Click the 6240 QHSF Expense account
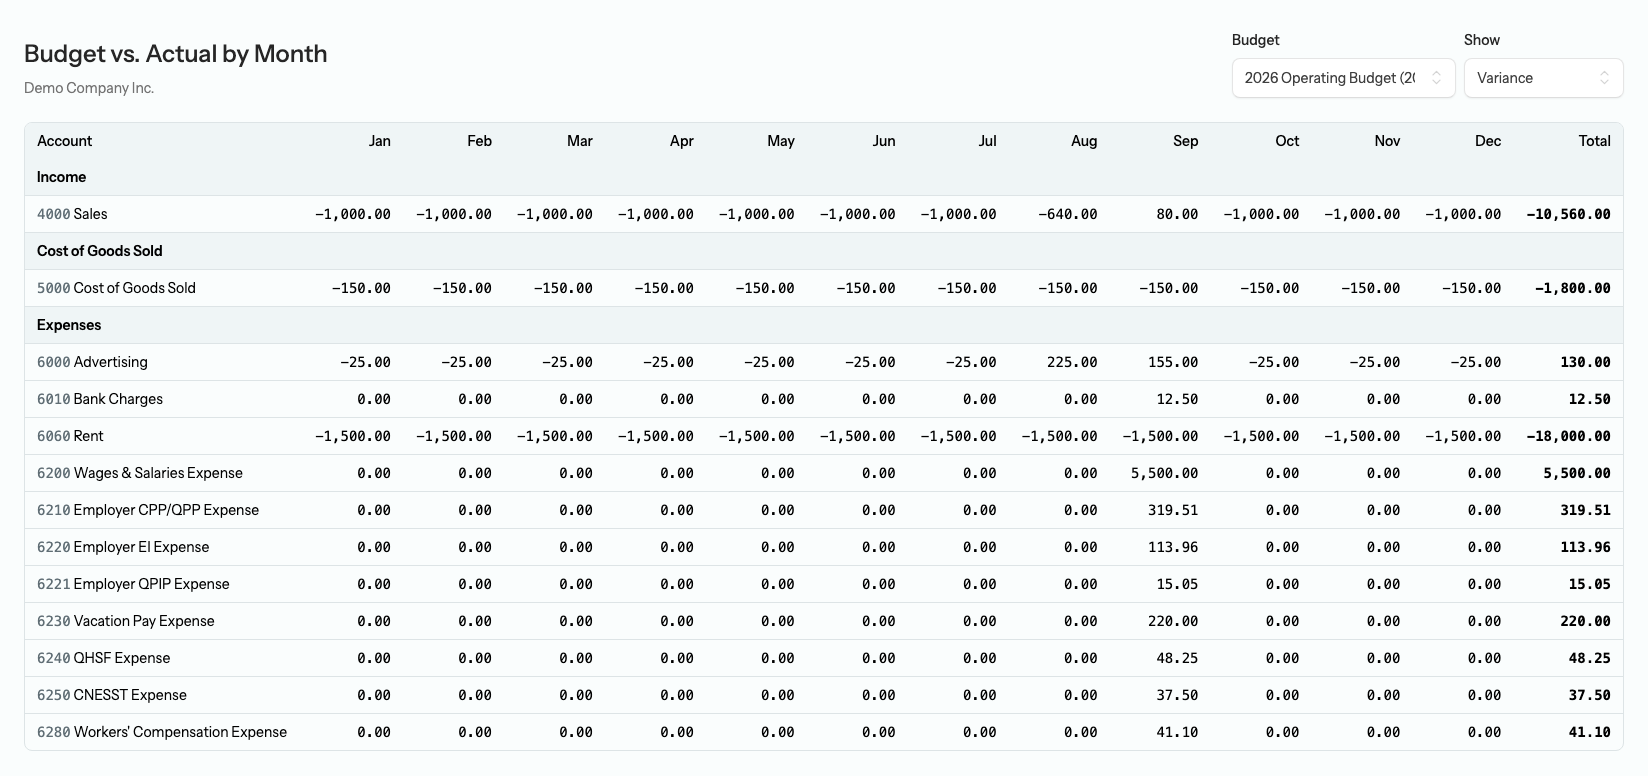This screenshot has height=776, width=1648. tap(104, 658)
